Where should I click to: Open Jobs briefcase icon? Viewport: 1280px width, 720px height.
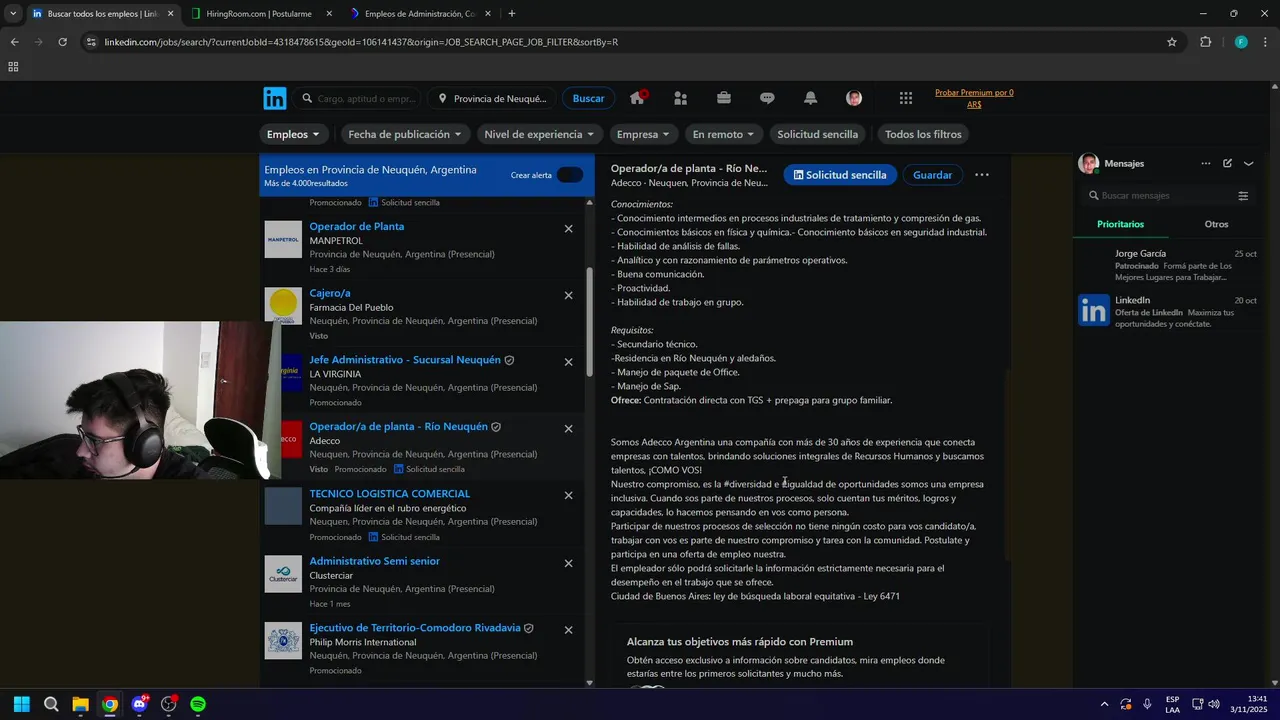point(724,98)
